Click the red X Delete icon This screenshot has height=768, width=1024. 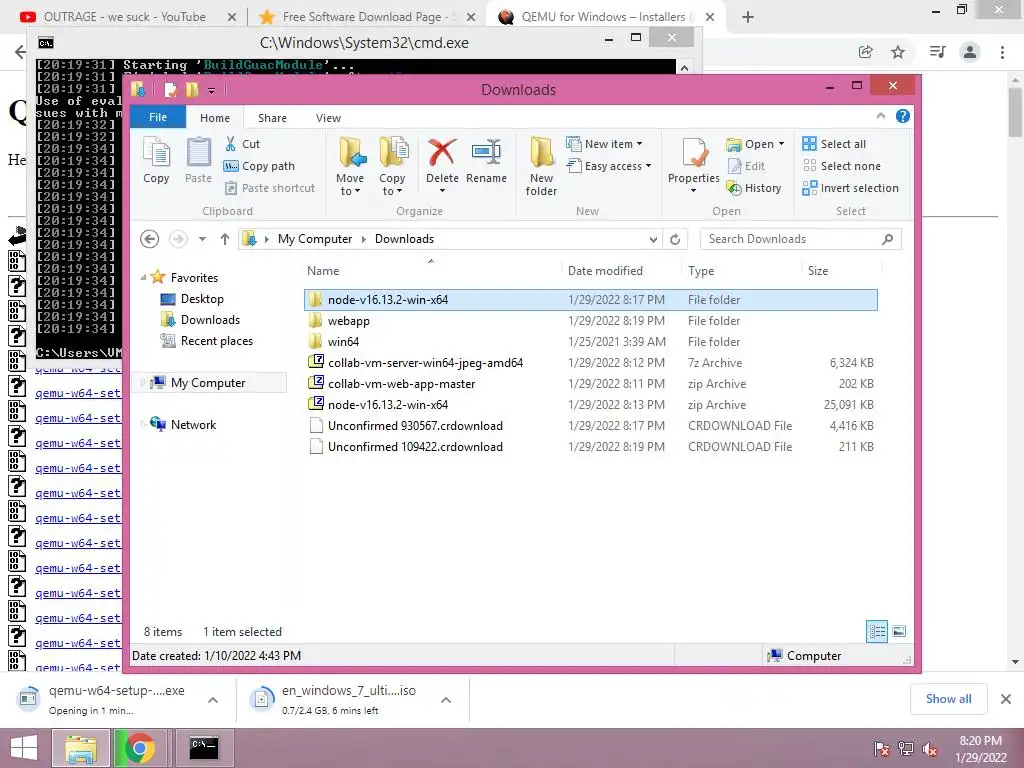(x=442, y=154)
